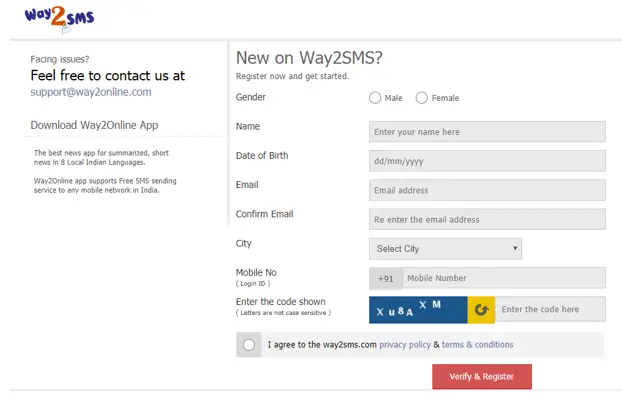622x396 pixels.
Task: Click the captcha image showing the code
Action: point(418,310)
